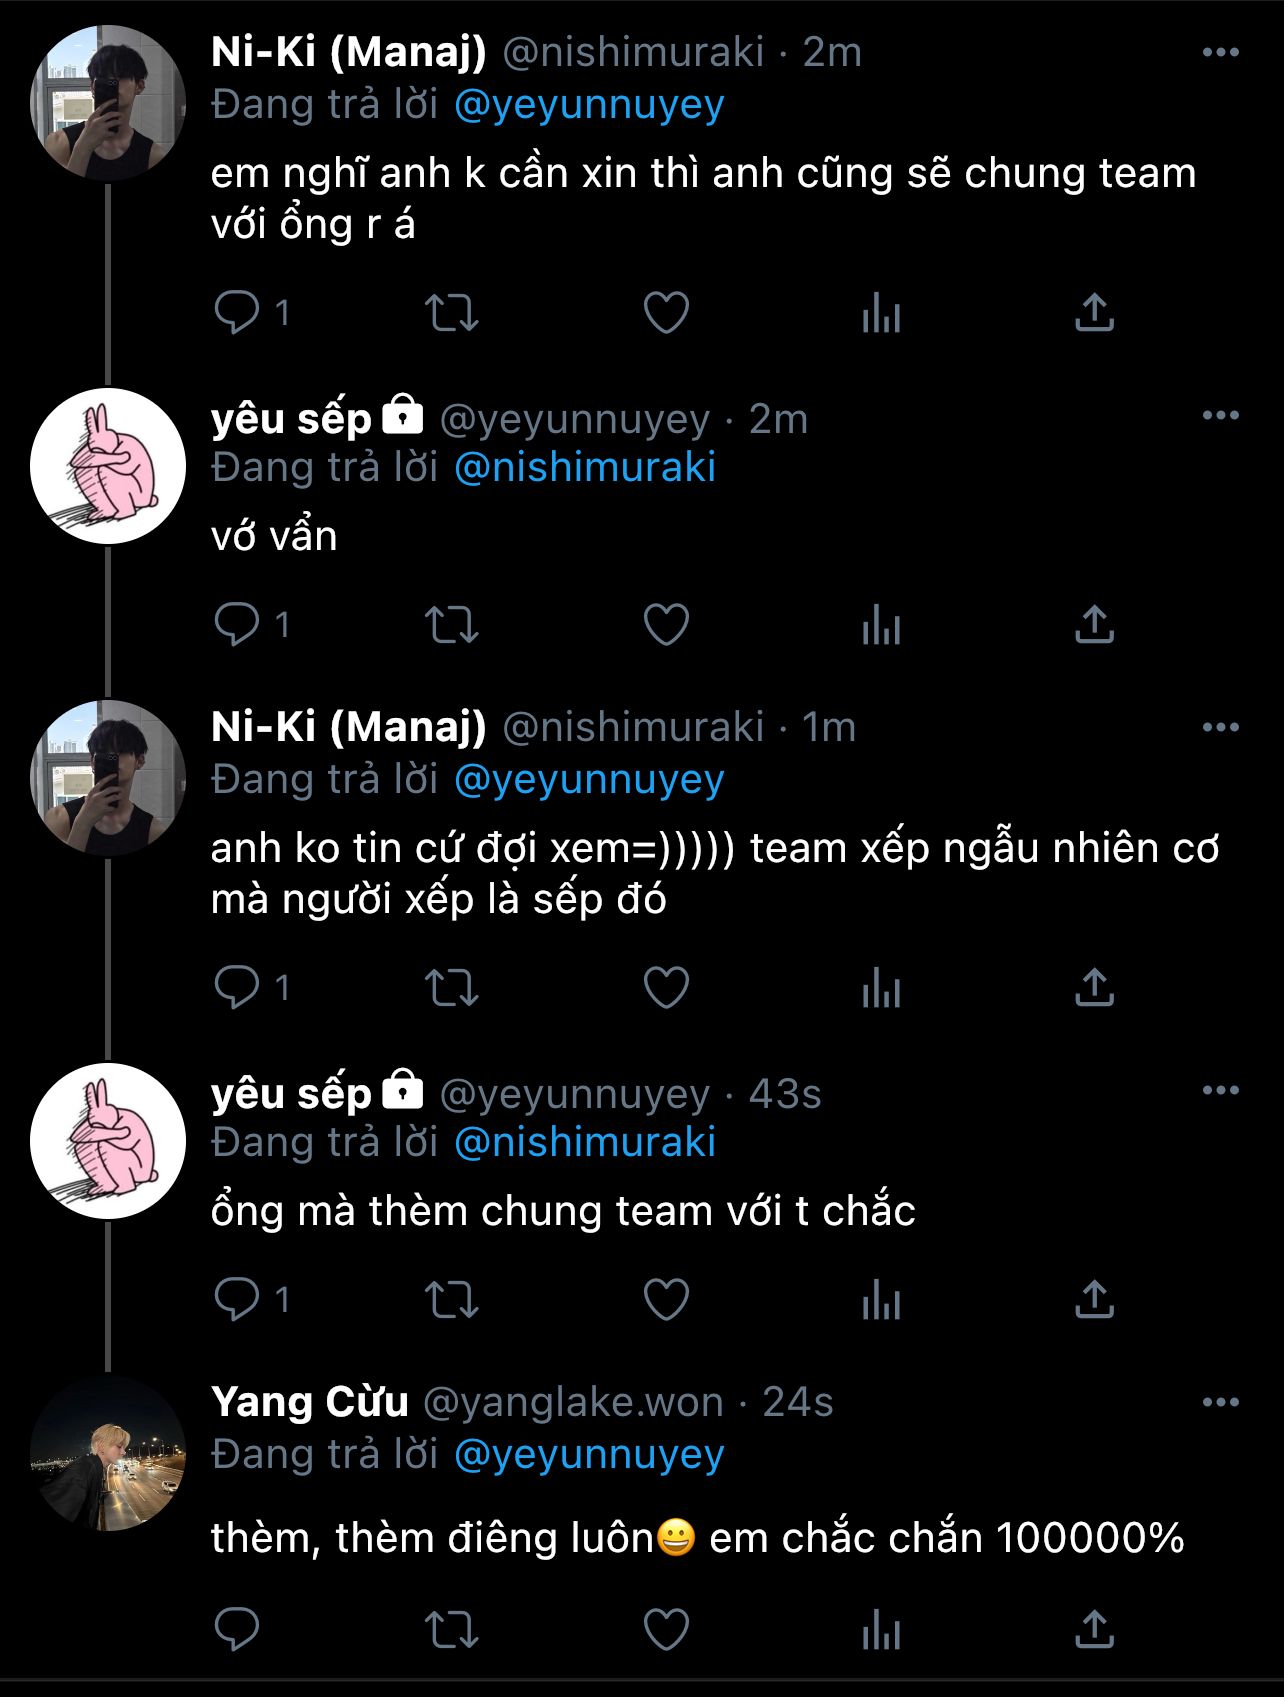Retweet the "ổng mà thèm chung team" tweet
1284x1697 pixels.
[x=452, y=1299]
